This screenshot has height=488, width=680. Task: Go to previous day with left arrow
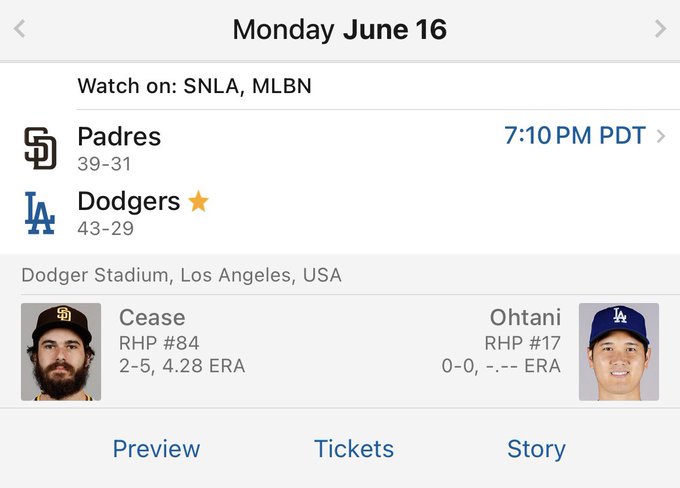coord(19,29)
